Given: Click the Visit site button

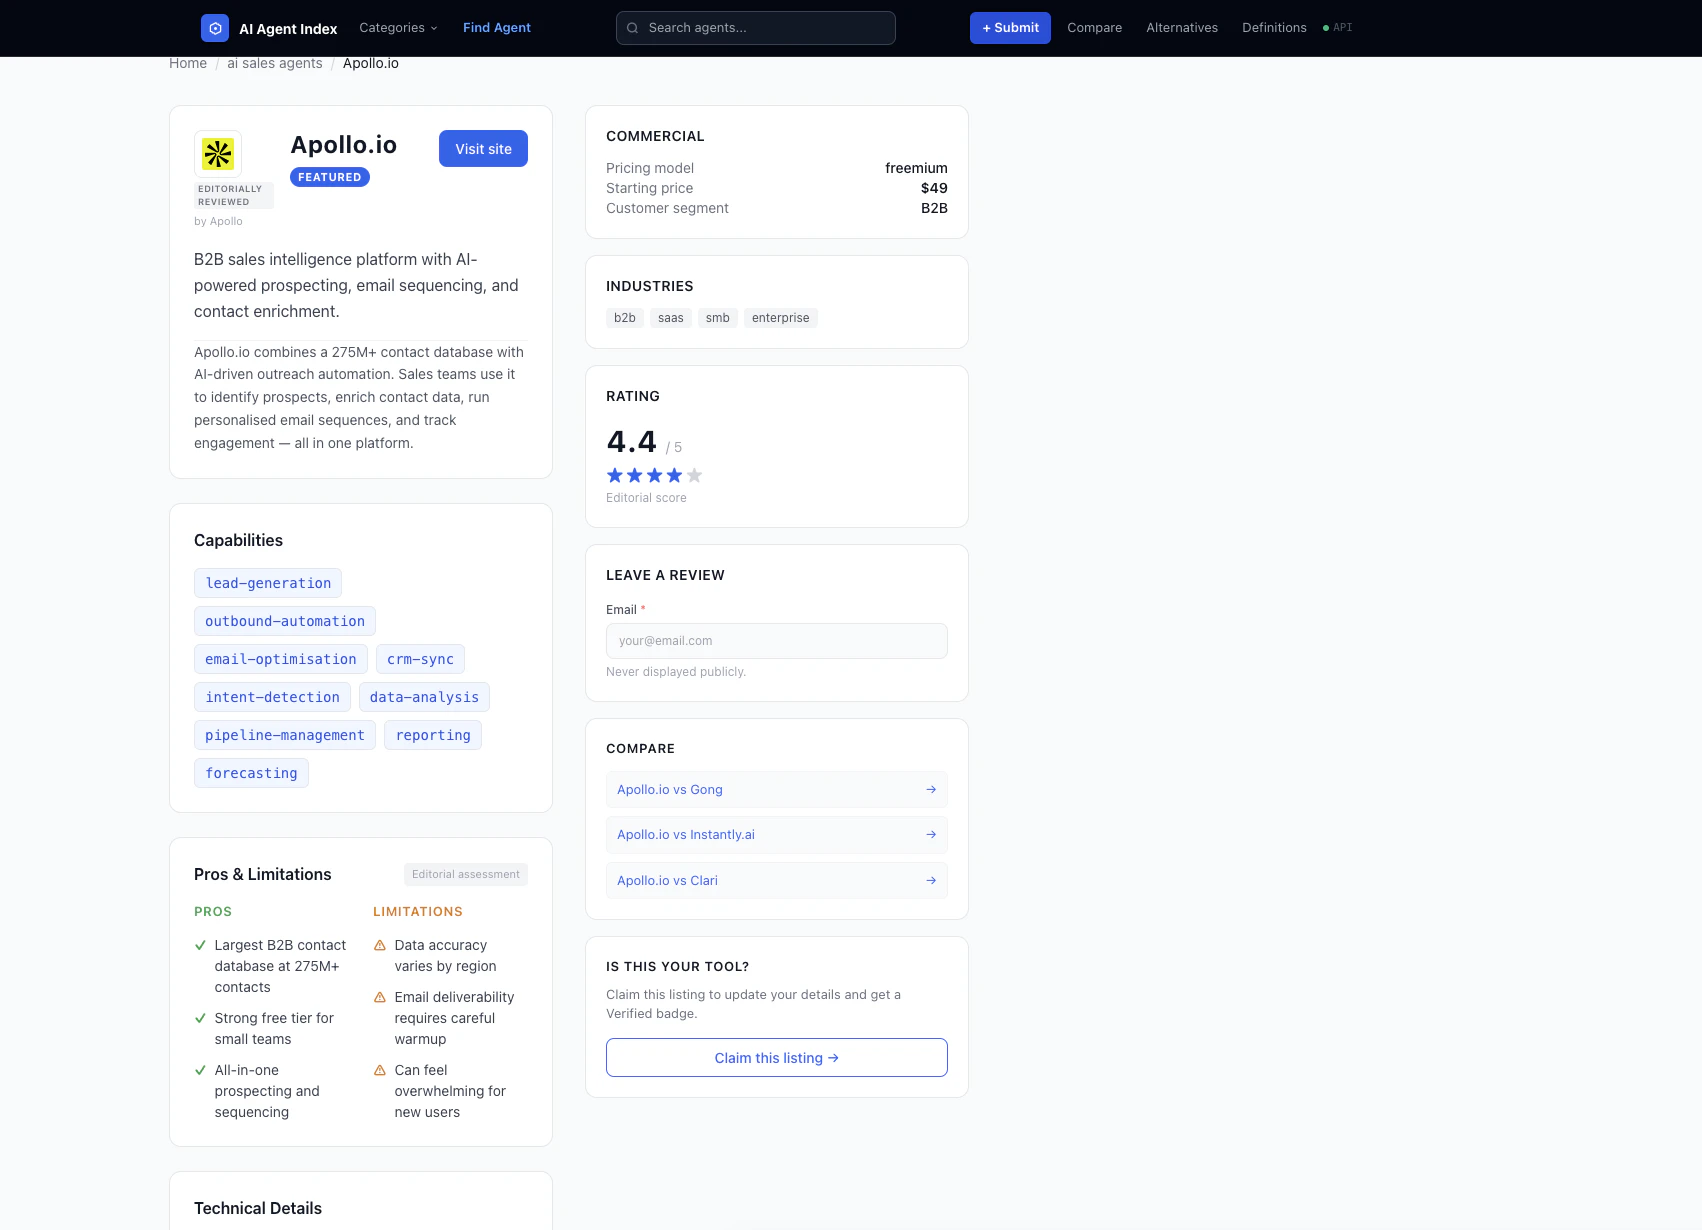Looking at the screenshot, I should point(483,149).
